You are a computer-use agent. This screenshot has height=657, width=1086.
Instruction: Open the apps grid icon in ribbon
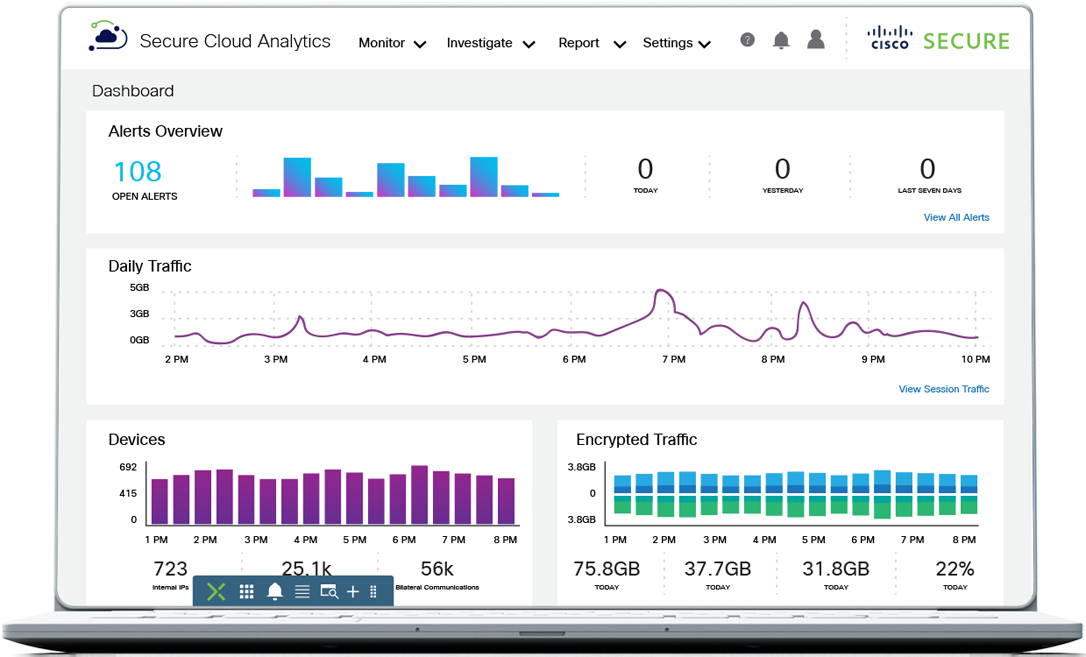pyautogui.click(x=247, y=592)
